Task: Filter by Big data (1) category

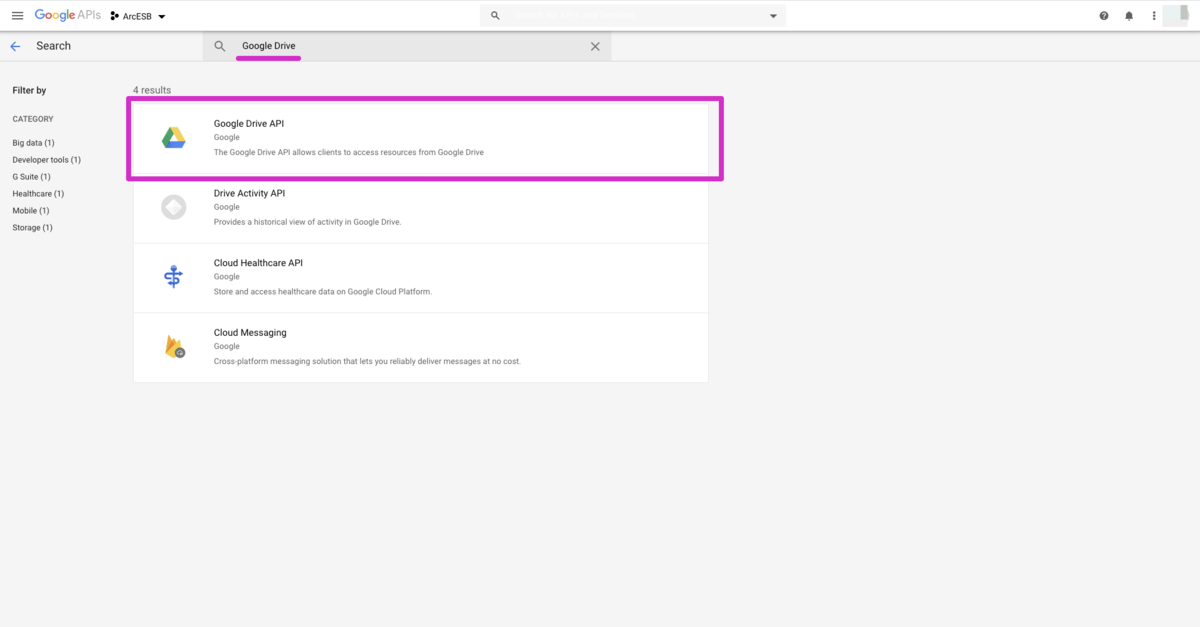Action: click(x=33, y=143)
